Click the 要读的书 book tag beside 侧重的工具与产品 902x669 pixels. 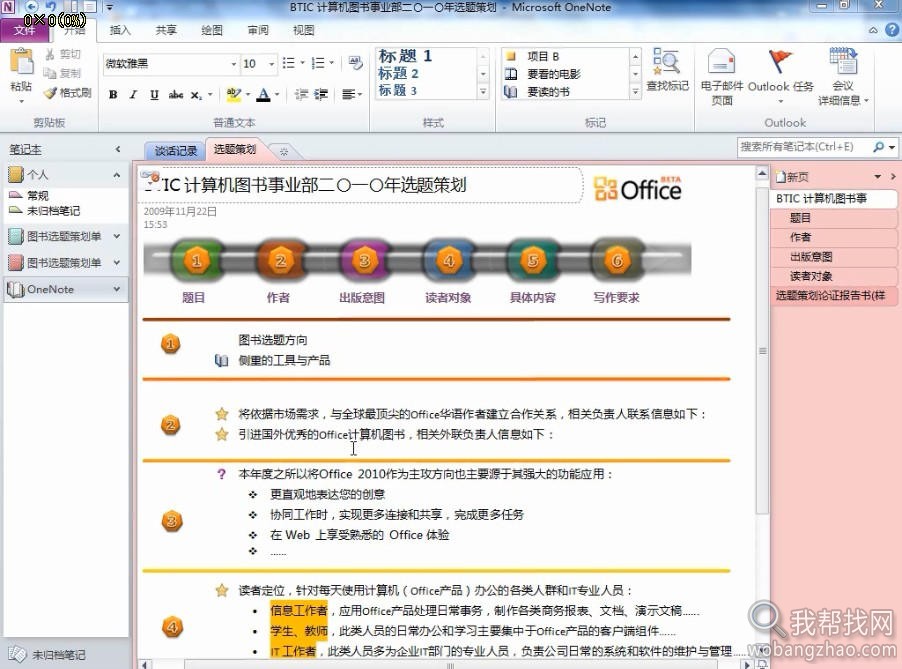pos(221,361)
